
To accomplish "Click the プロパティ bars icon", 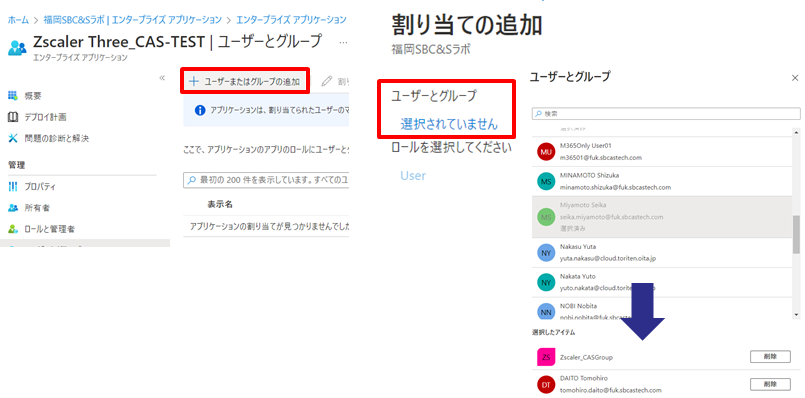I will pyautogui.click(x=13, y=187).
